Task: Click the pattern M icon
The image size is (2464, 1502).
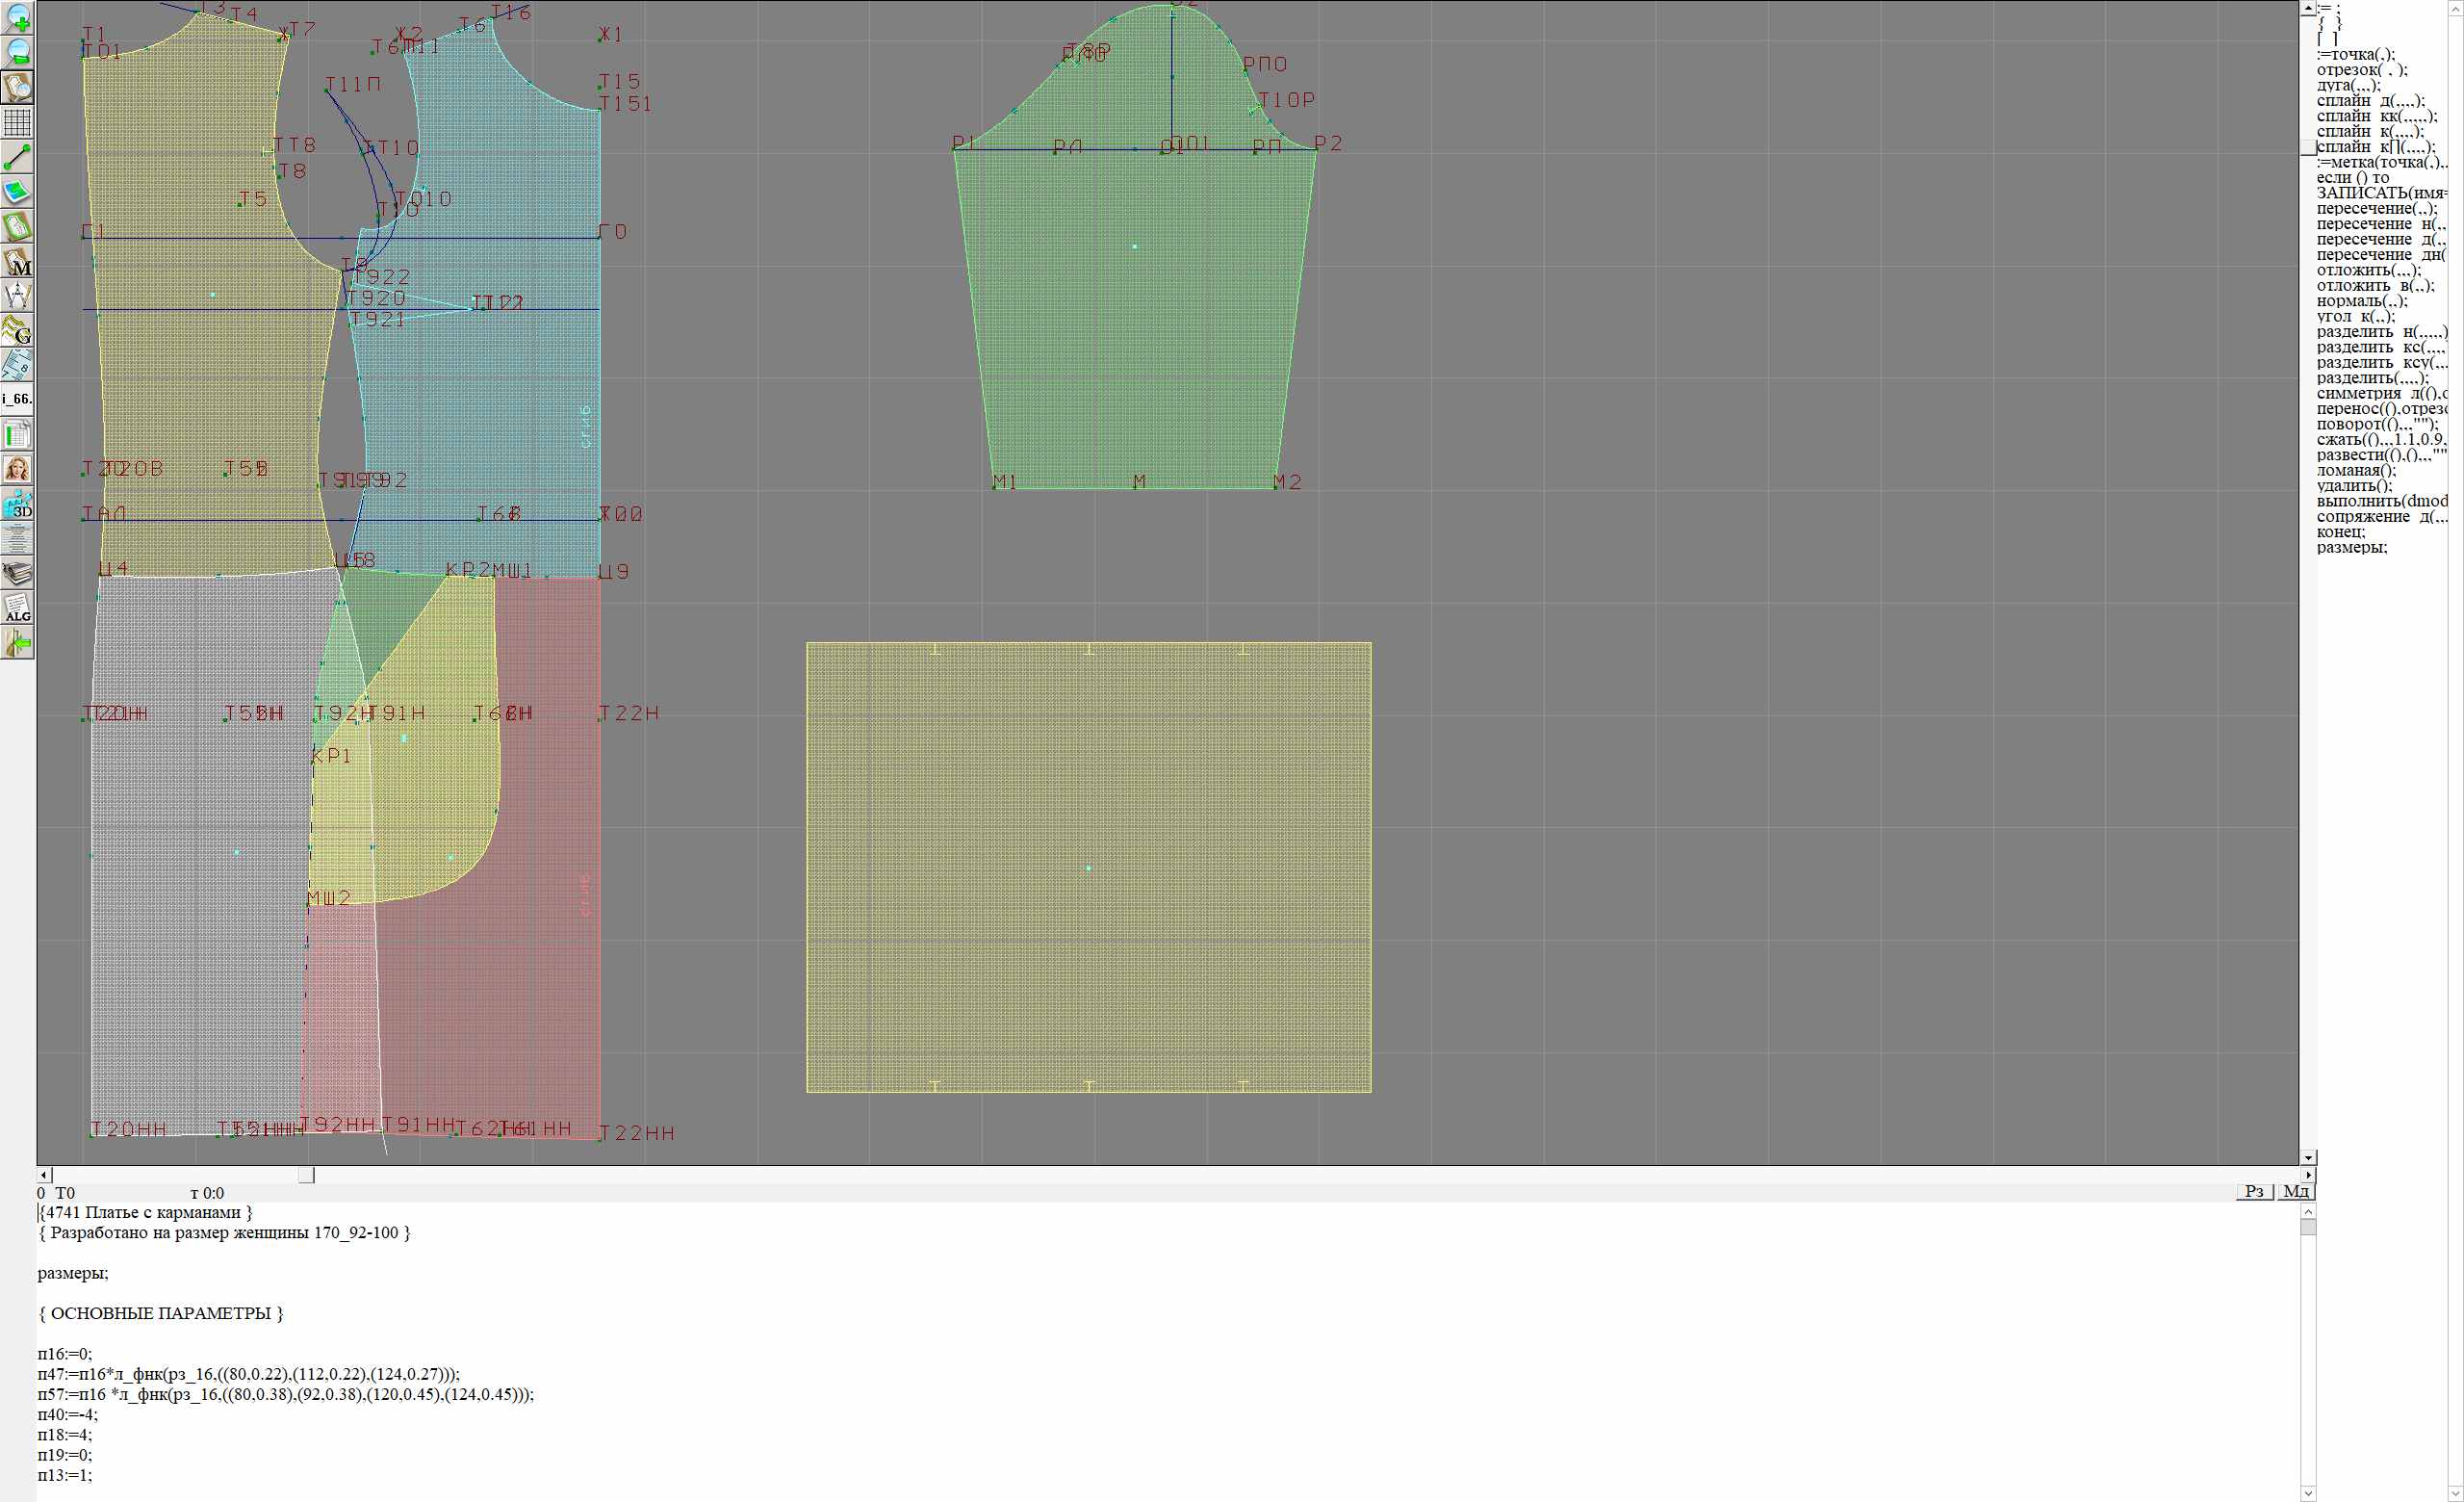Action: pos(18,261)
